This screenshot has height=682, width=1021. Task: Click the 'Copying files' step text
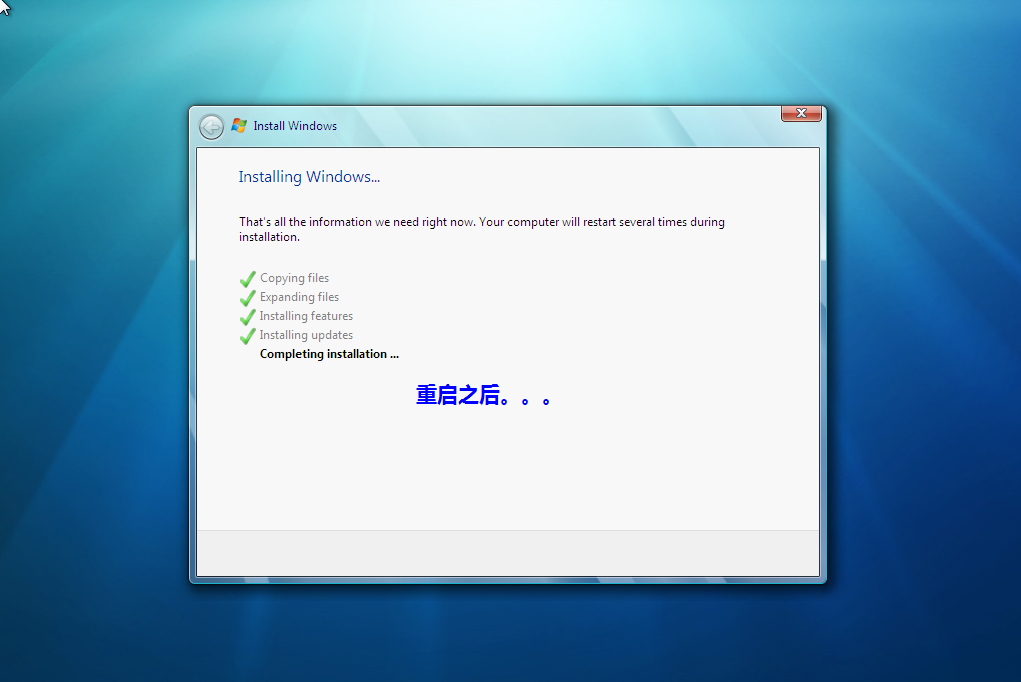[x=294, y=278]
